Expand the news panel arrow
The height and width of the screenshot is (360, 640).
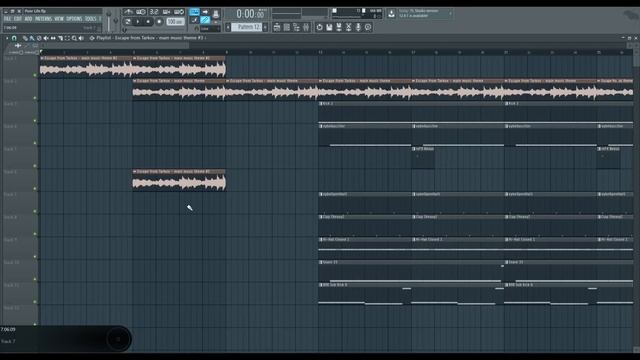coord(451,13)
